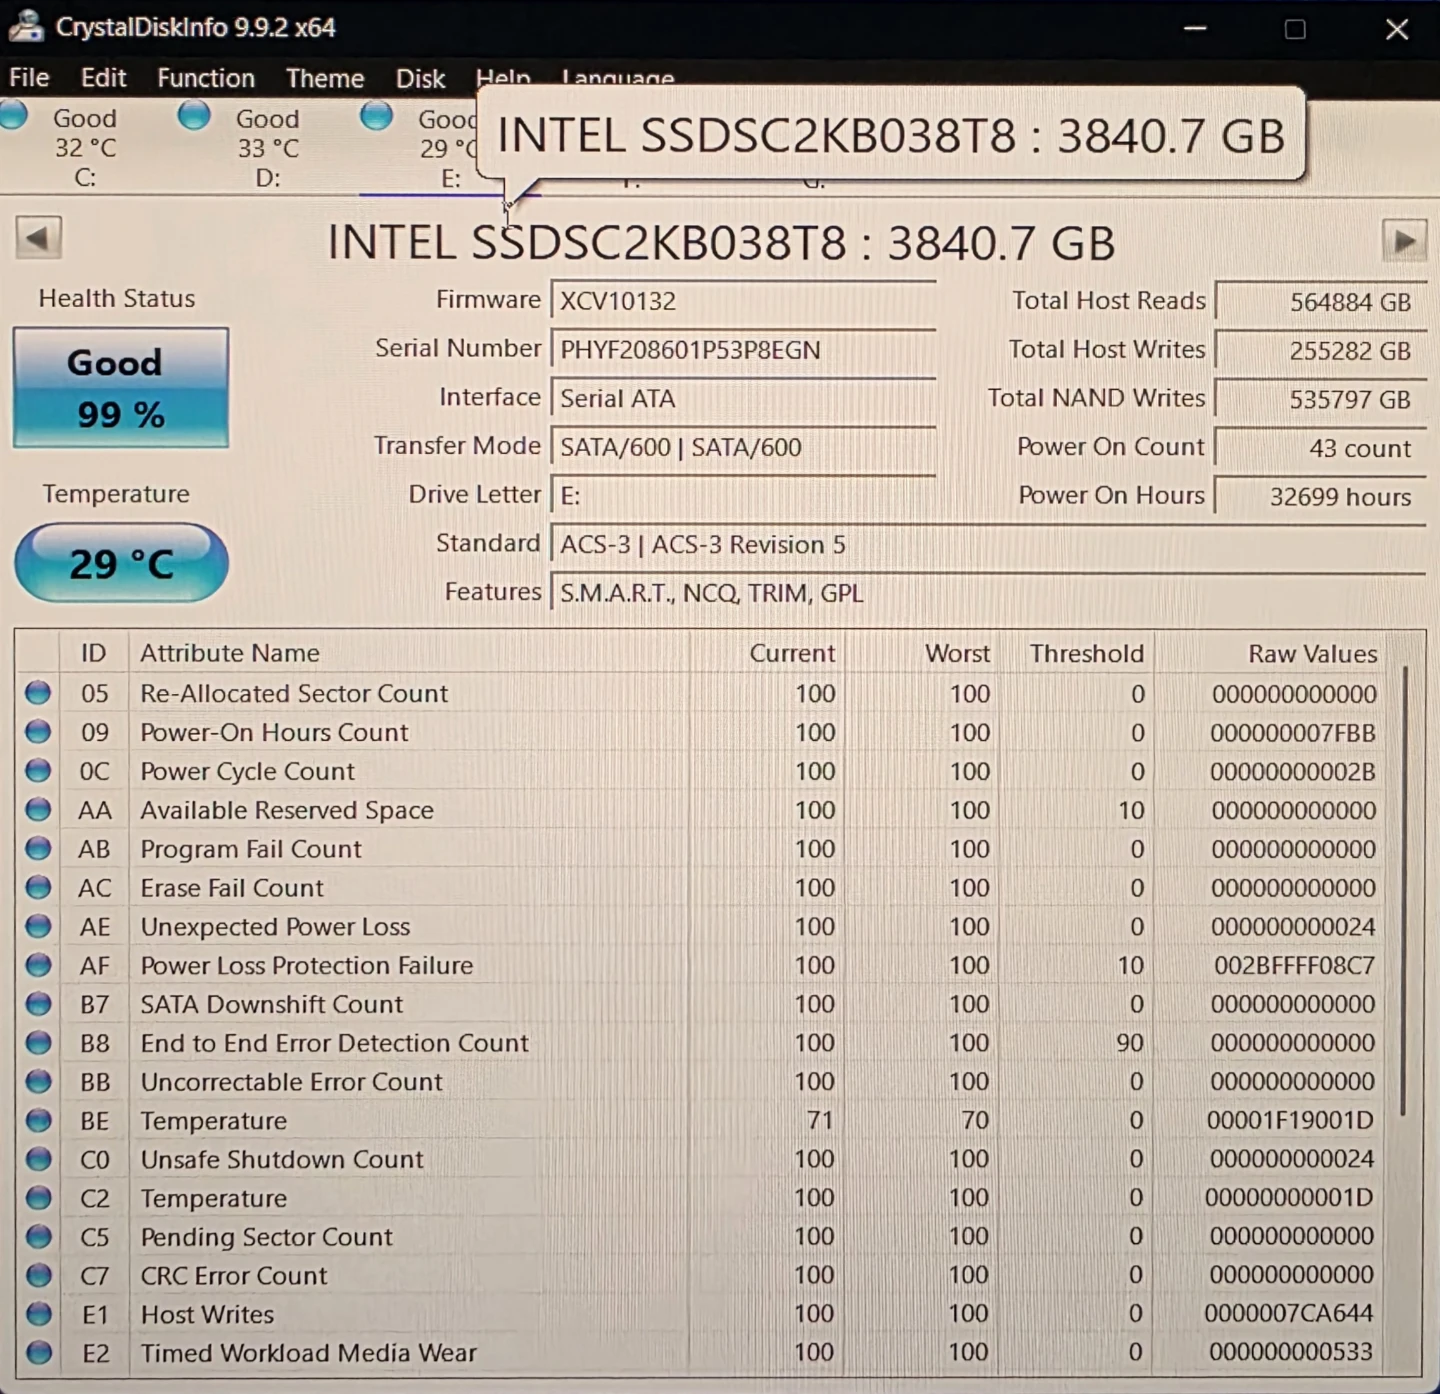Click raw value 00001F19001D
1440x1394 pixels.
pos(1290,1120)
